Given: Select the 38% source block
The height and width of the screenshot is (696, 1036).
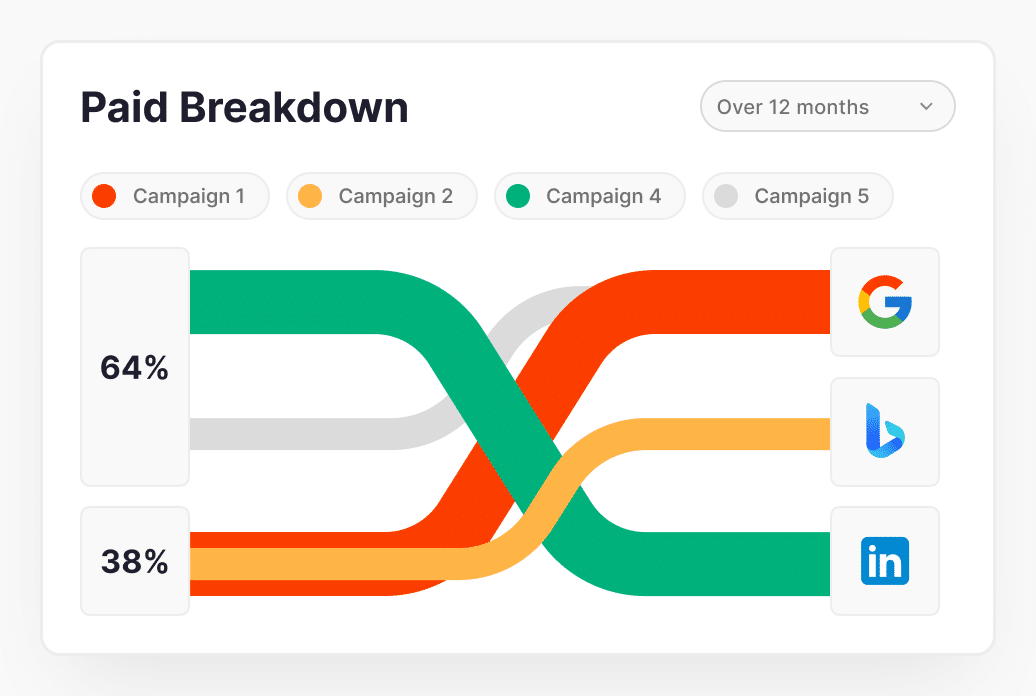Looking at the screenshot, I should pos(135,561).
